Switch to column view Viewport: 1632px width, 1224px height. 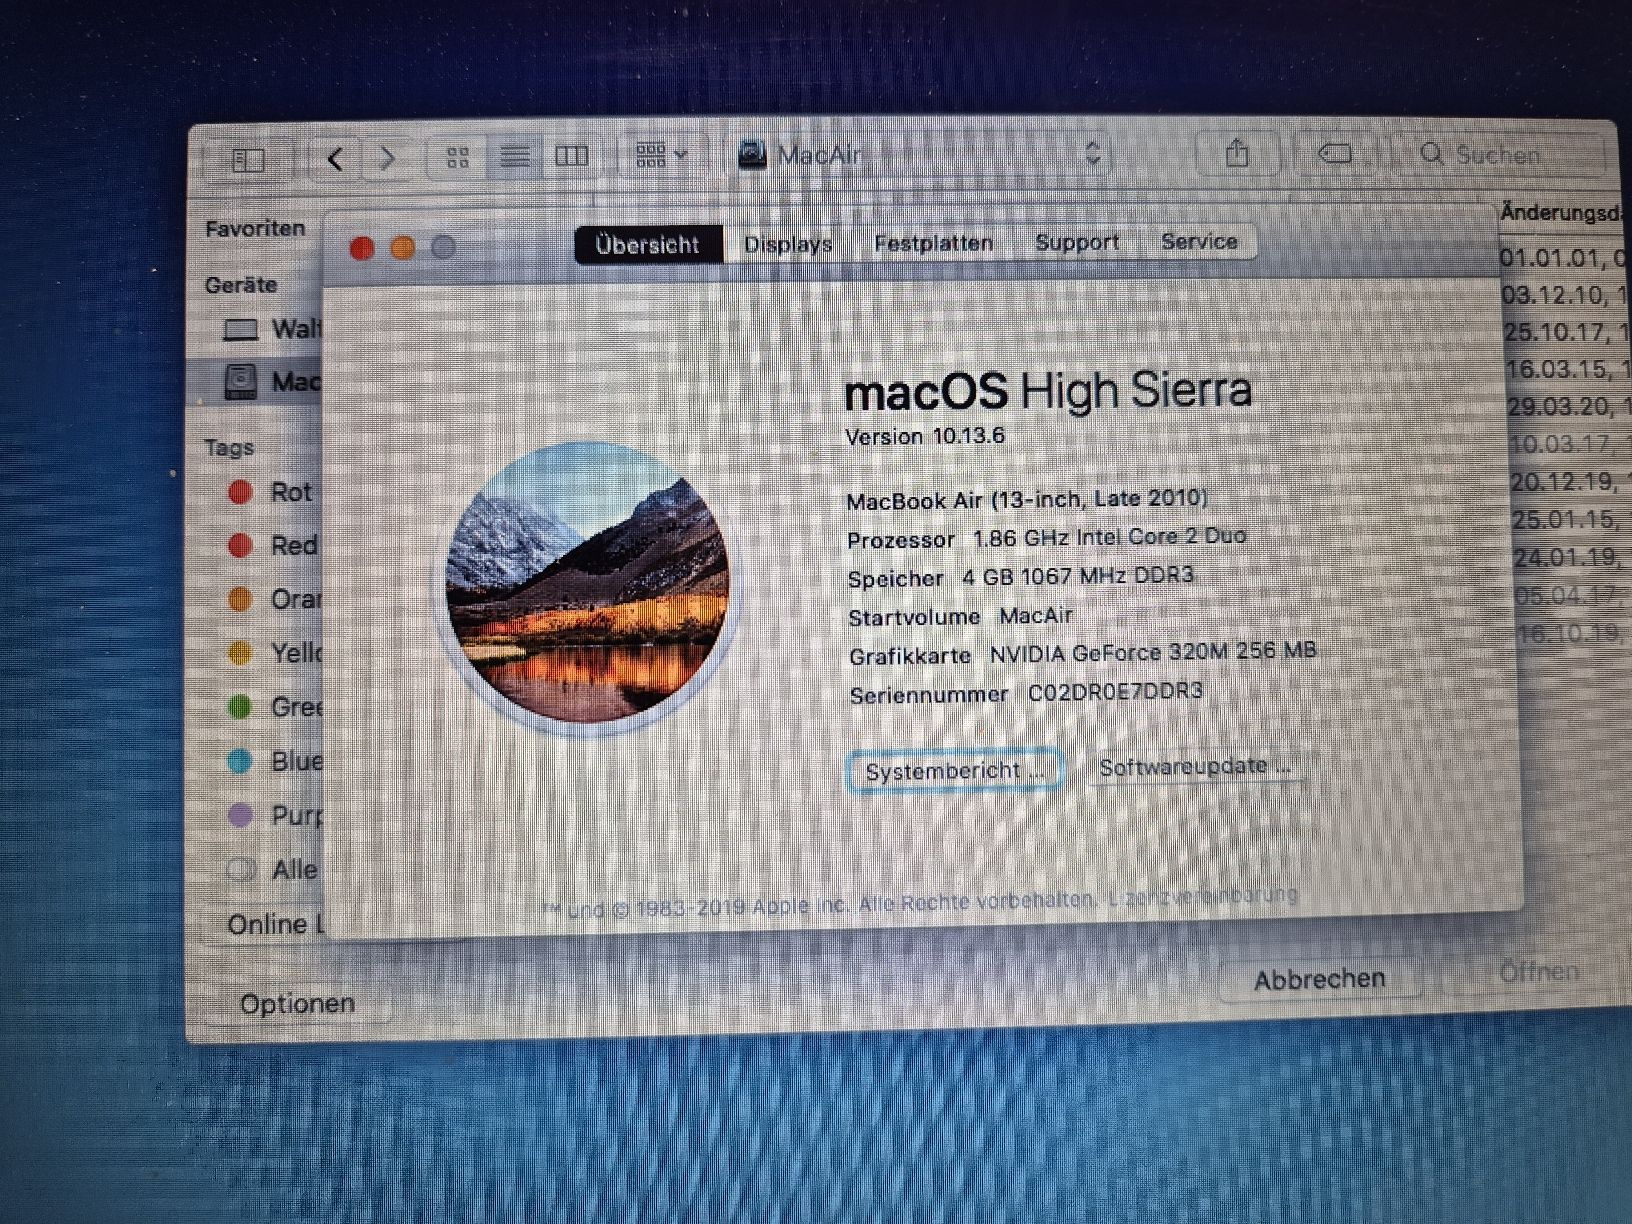pos(572,156)
